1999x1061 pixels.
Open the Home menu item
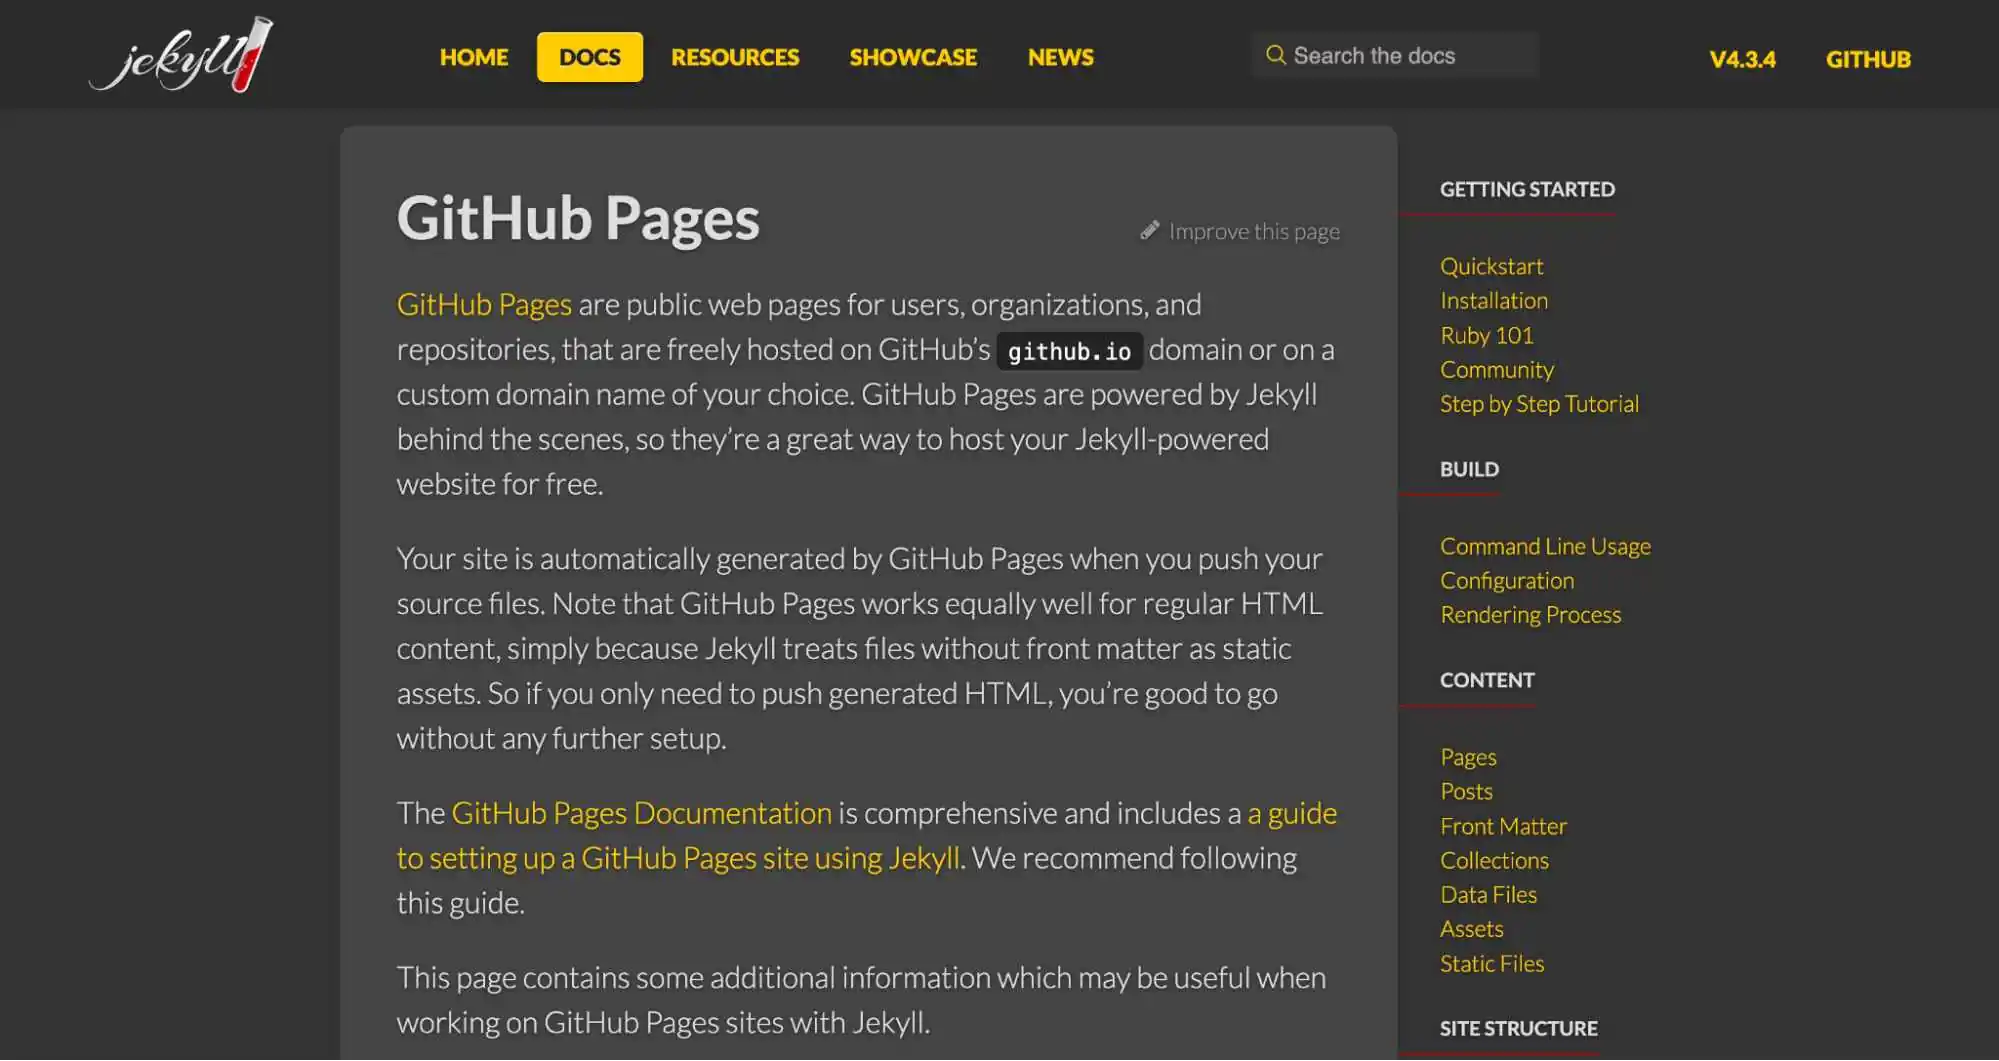pos(474,57)
